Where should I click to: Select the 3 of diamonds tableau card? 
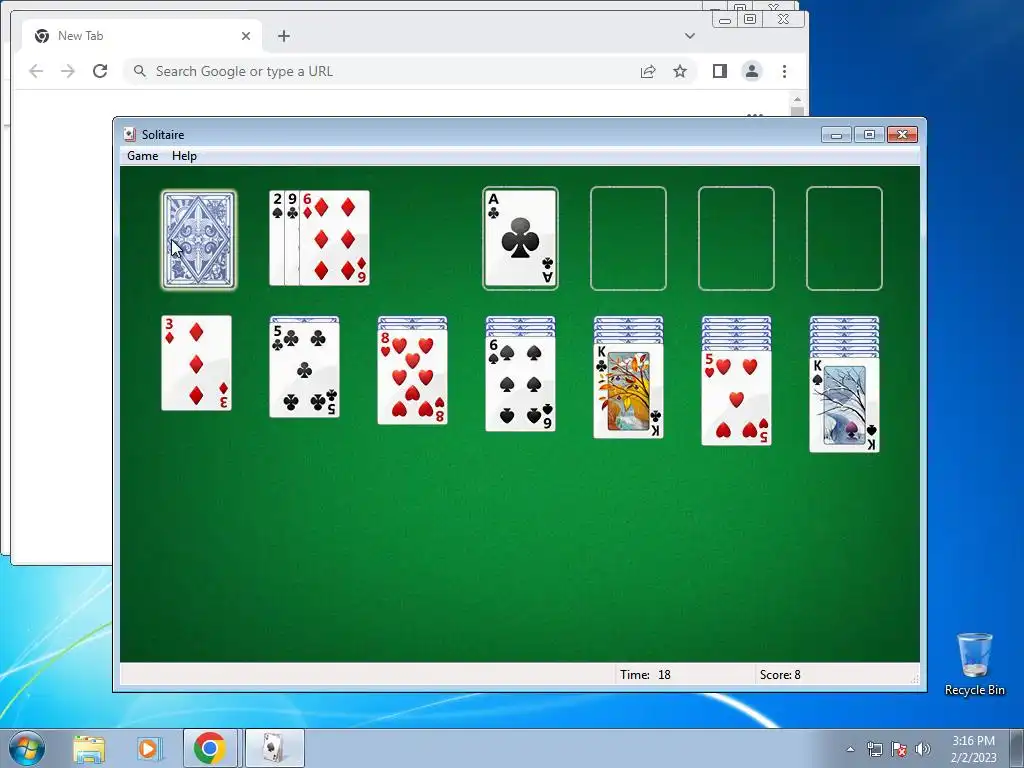pyautogui.click(x=197, y=363)
